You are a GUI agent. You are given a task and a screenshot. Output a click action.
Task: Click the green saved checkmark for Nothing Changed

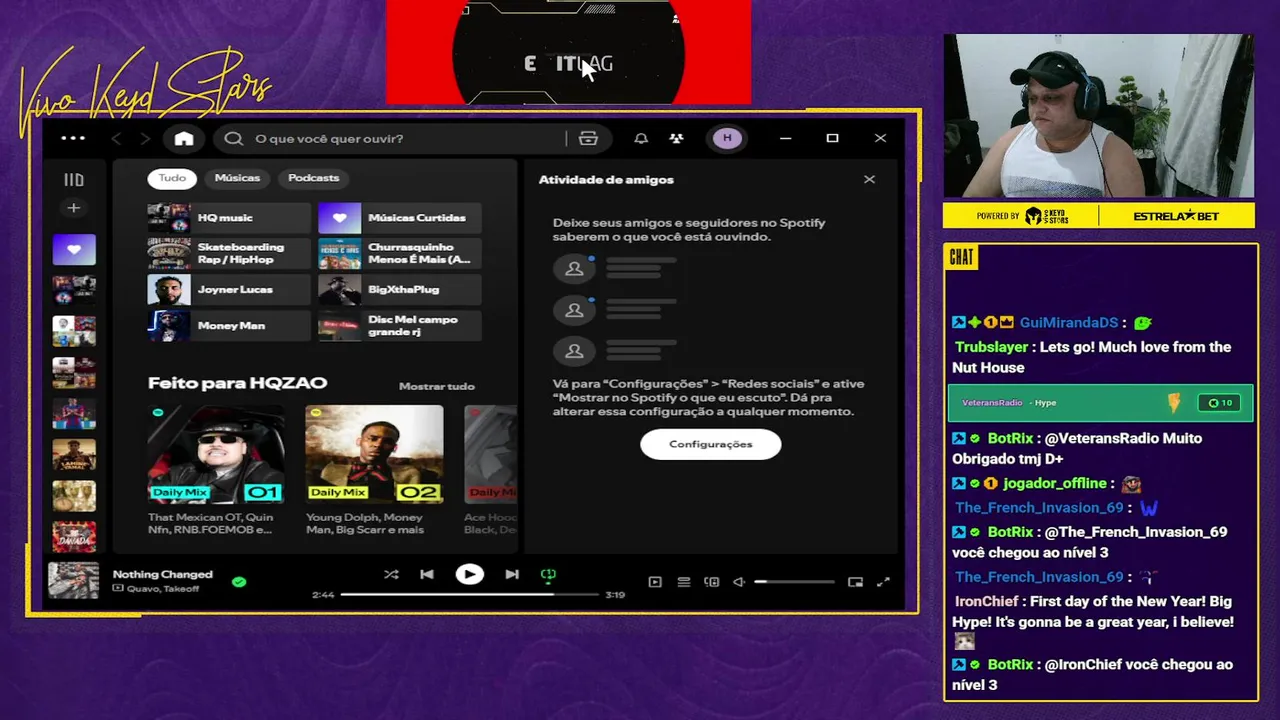point(239,581)
